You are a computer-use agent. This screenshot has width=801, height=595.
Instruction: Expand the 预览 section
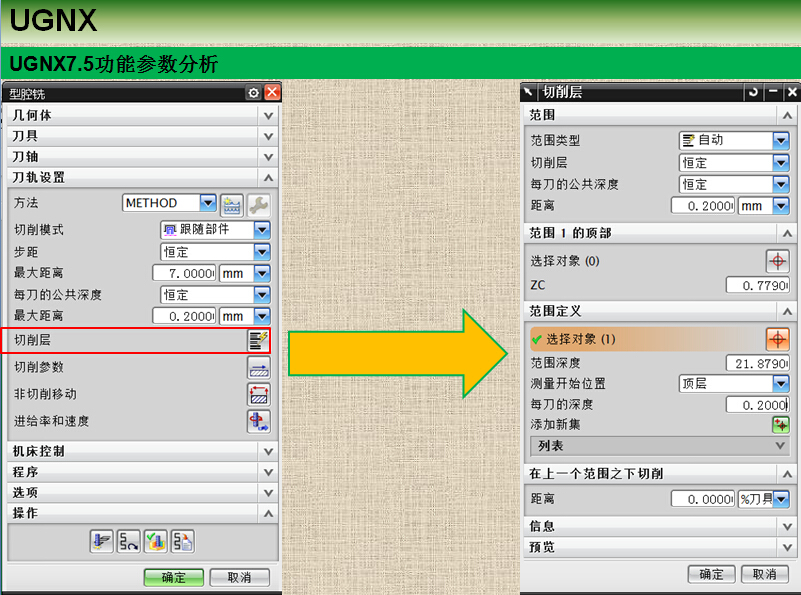pos(787,548)
